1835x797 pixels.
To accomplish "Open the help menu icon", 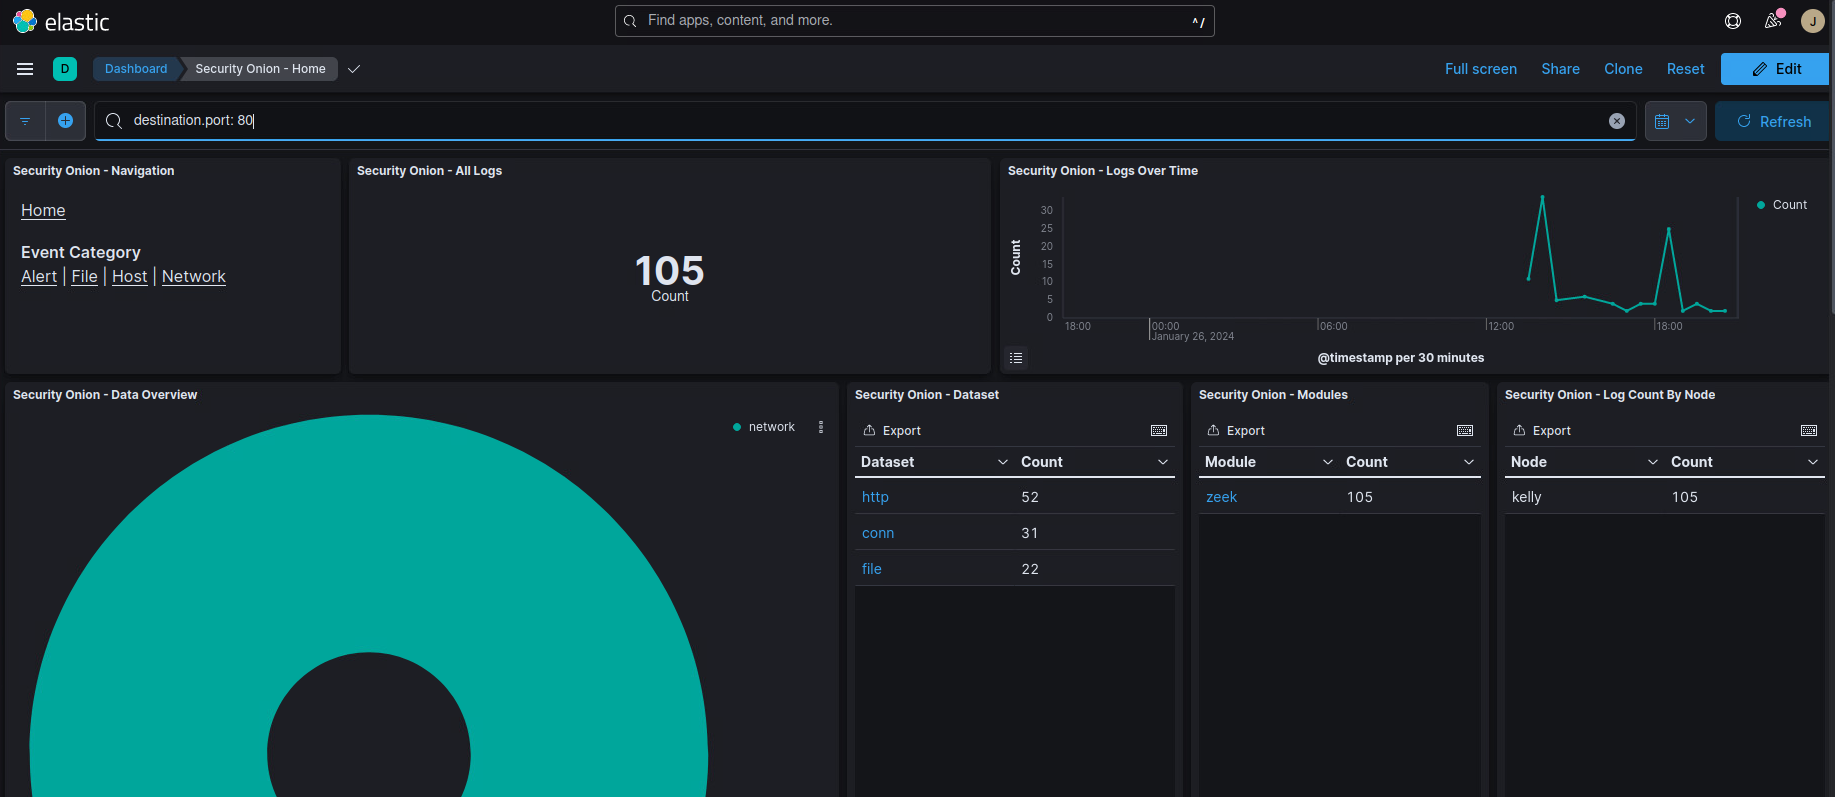I will [x=1733, y=21].
